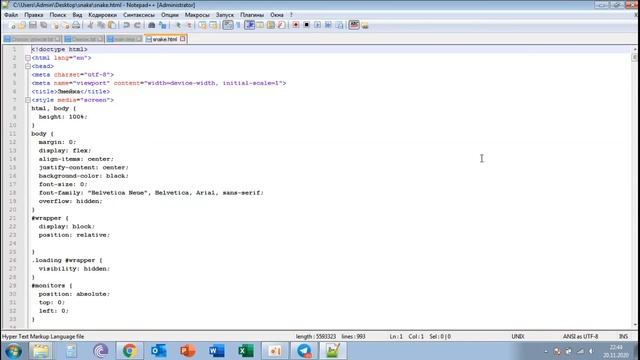Enable synchronized horizontal scrolling

point(213,25)
